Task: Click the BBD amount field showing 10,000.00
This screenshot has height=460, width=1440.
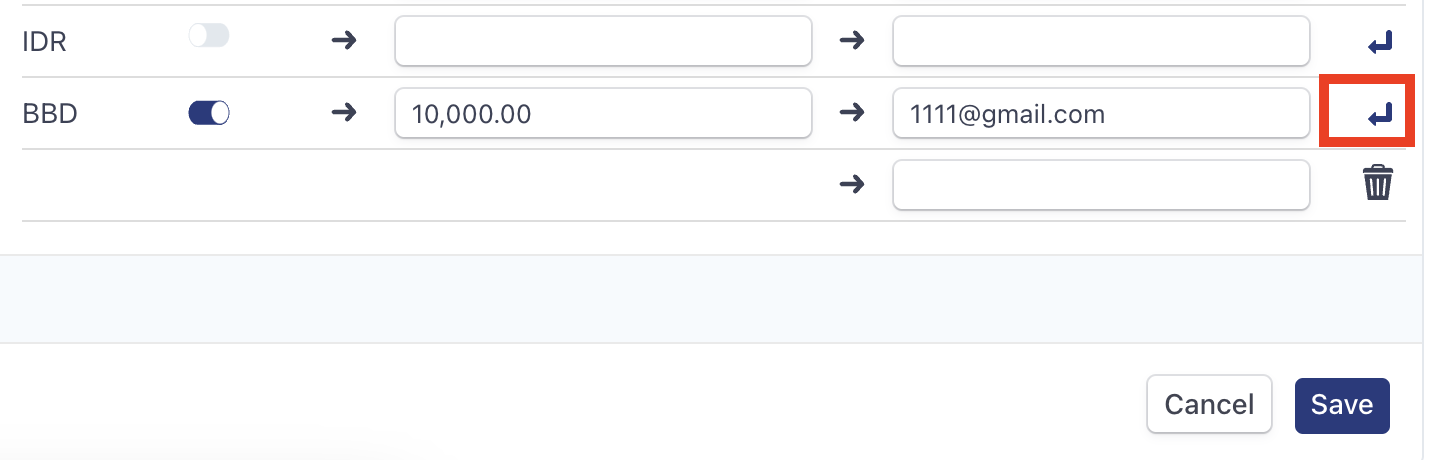Action: click(x=603, y=113)
